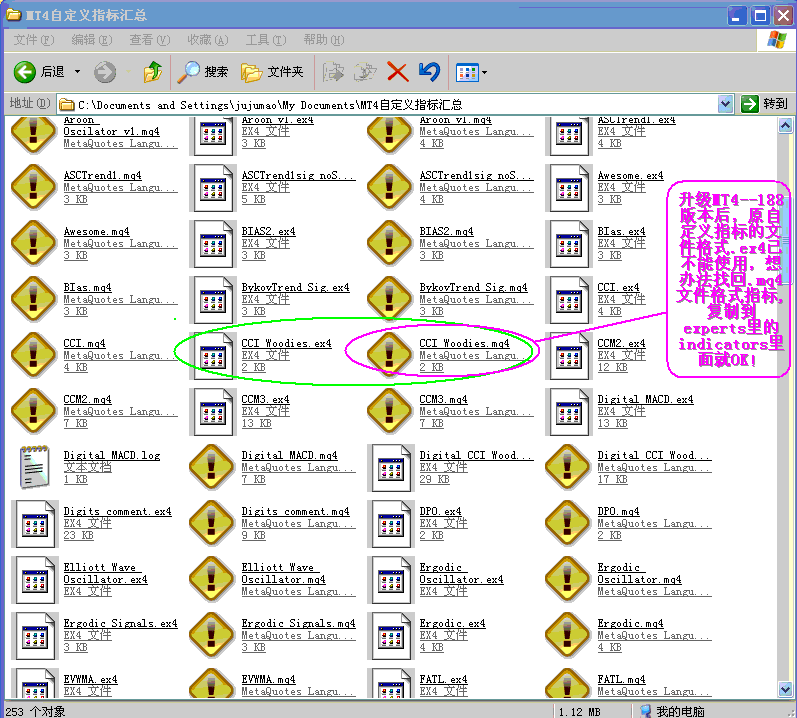
Task: Select the CCM2.ex4 file icon
Action: 568,356
